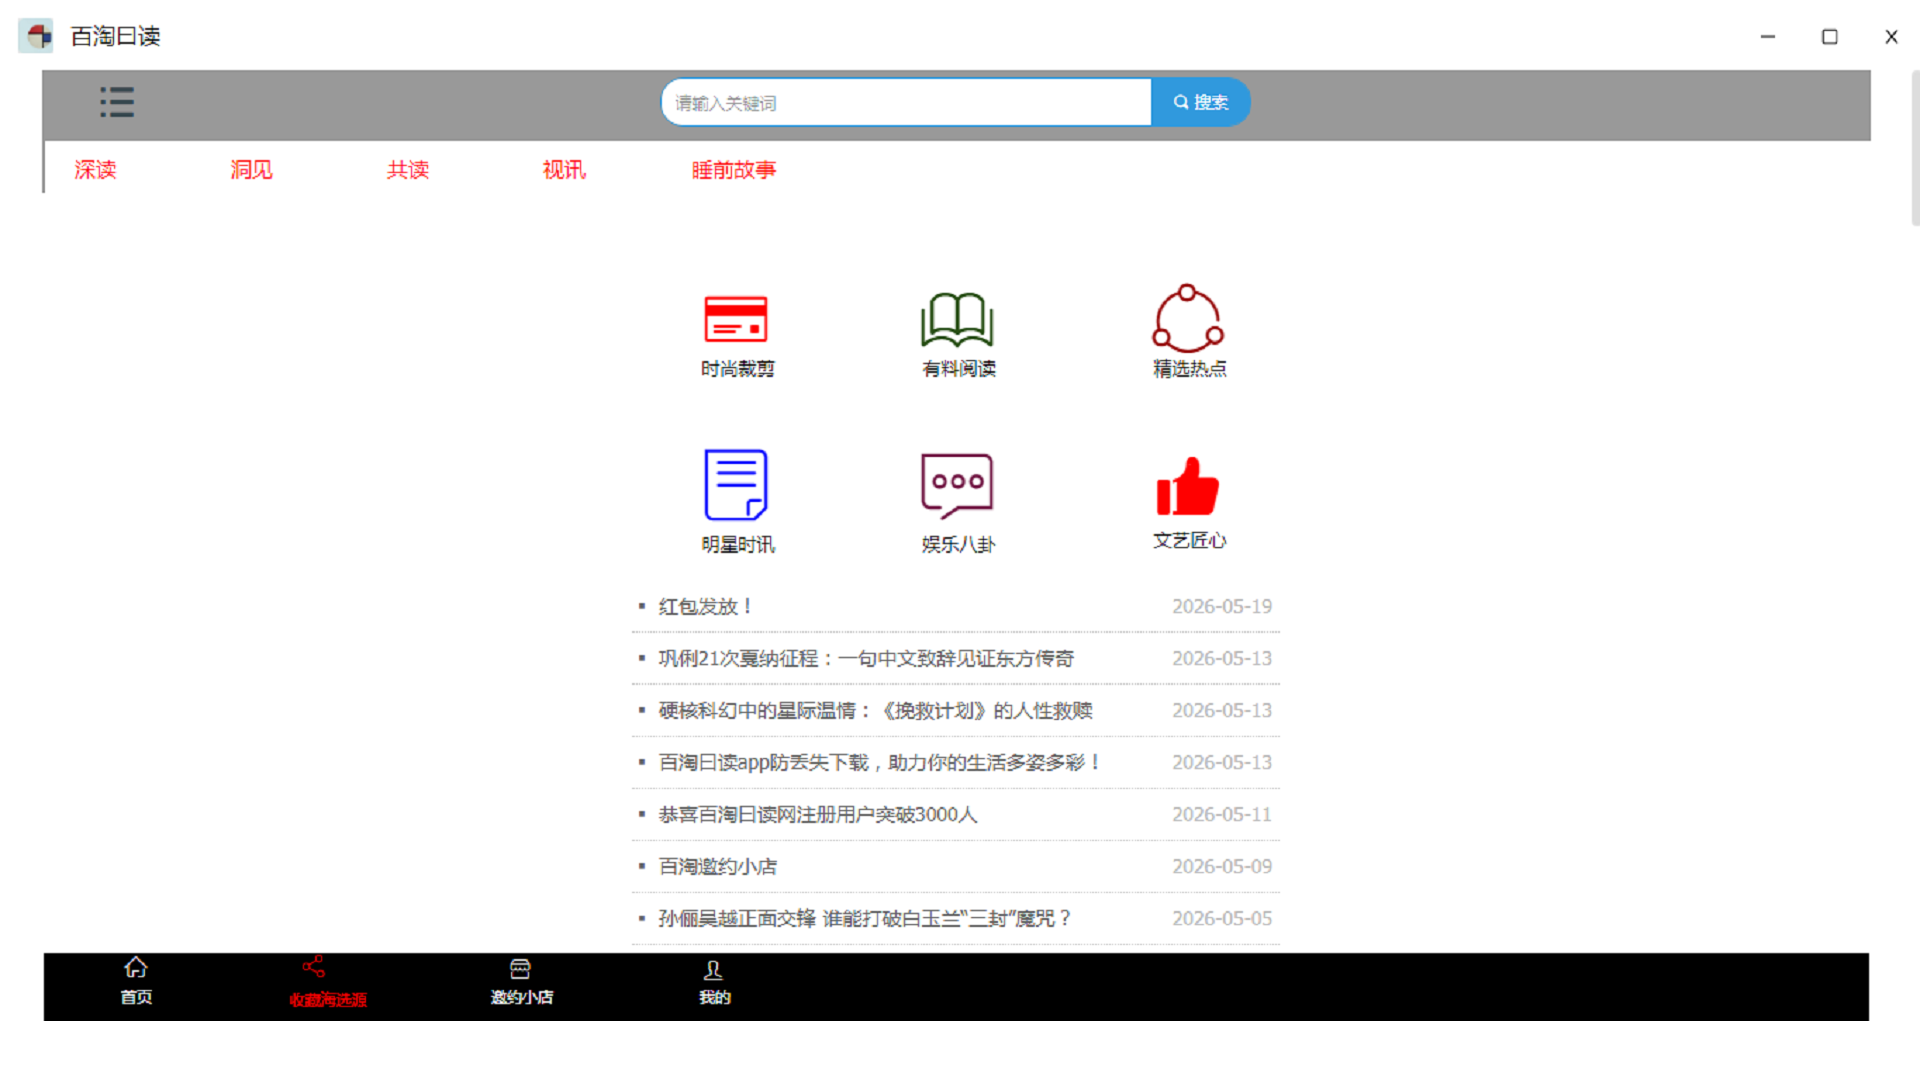Click the date 2026-05-09

point(1222,866)
